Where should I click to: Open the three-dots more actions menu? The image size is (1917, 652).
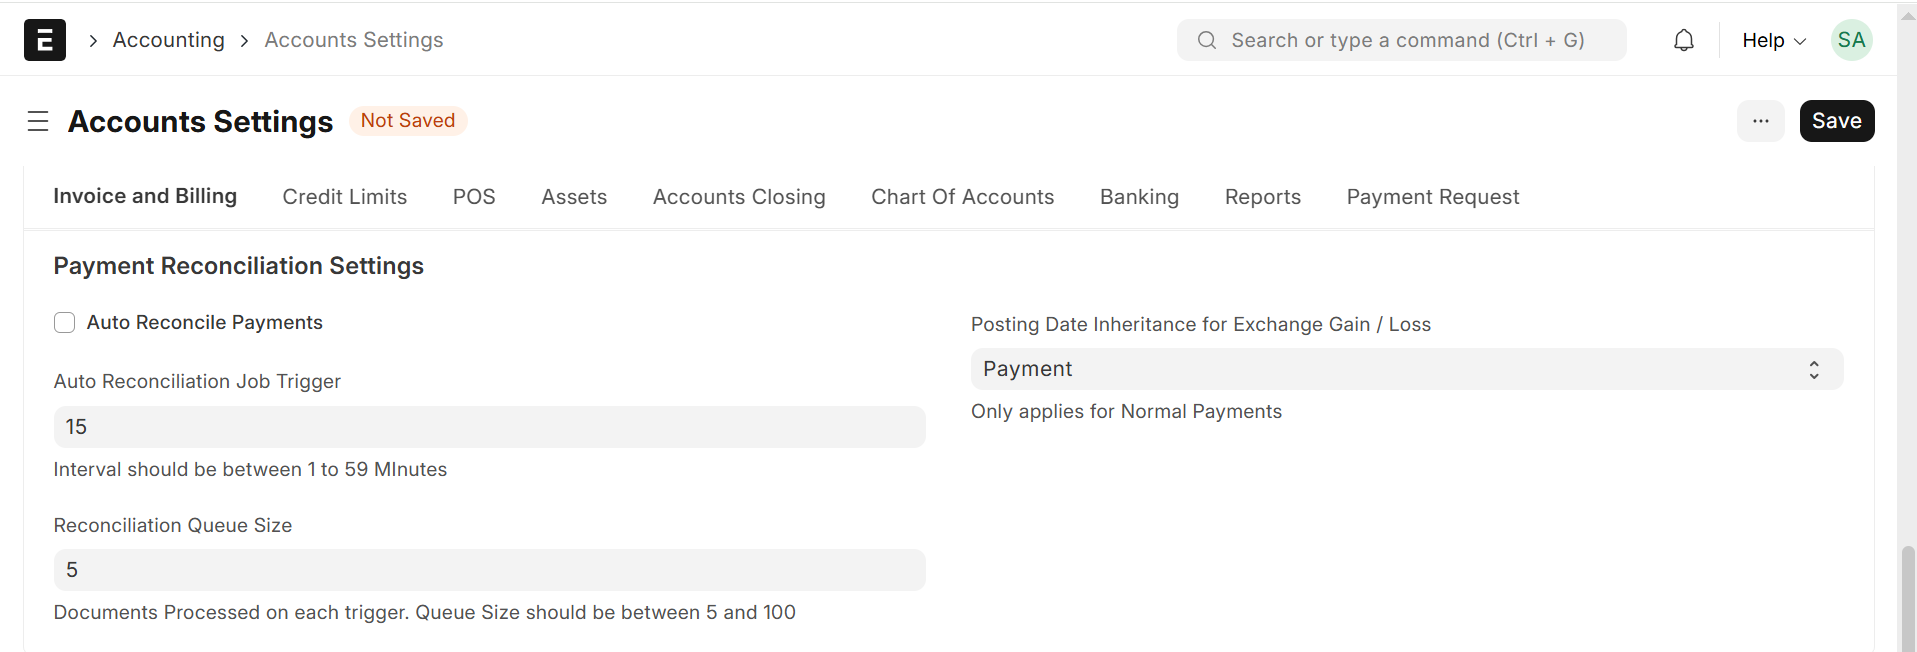pos(1760,121)
